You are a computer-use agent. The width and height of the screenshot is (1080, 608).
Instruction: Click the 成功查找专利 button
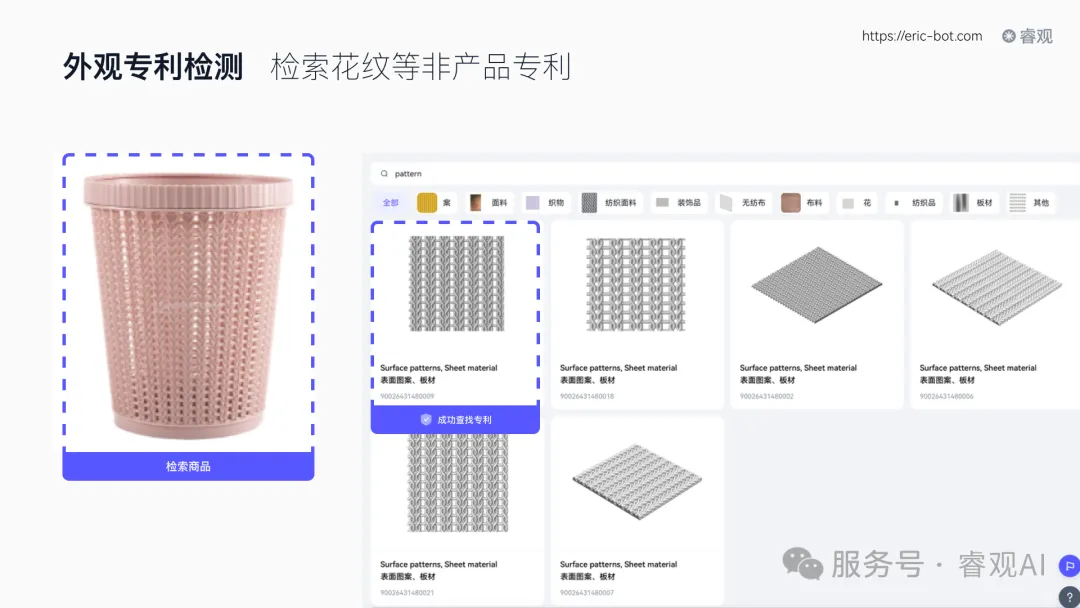coord(455,419)
